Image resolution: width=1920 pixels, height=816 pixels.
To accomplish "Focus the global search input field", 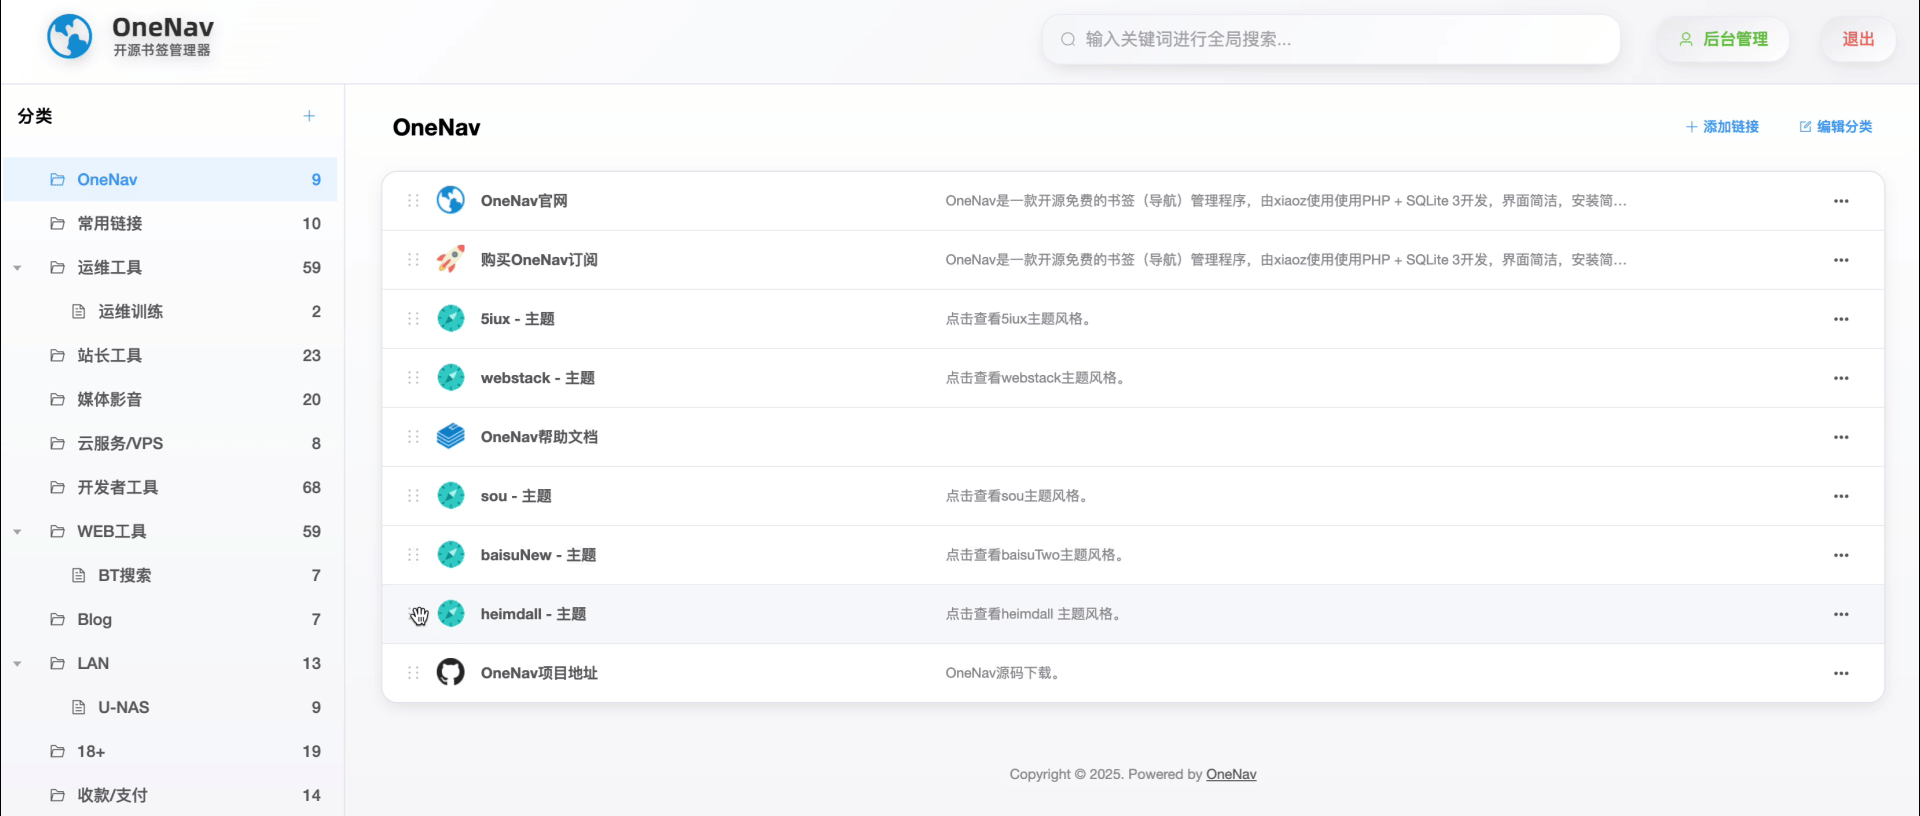I will [x=1331, y=39].
